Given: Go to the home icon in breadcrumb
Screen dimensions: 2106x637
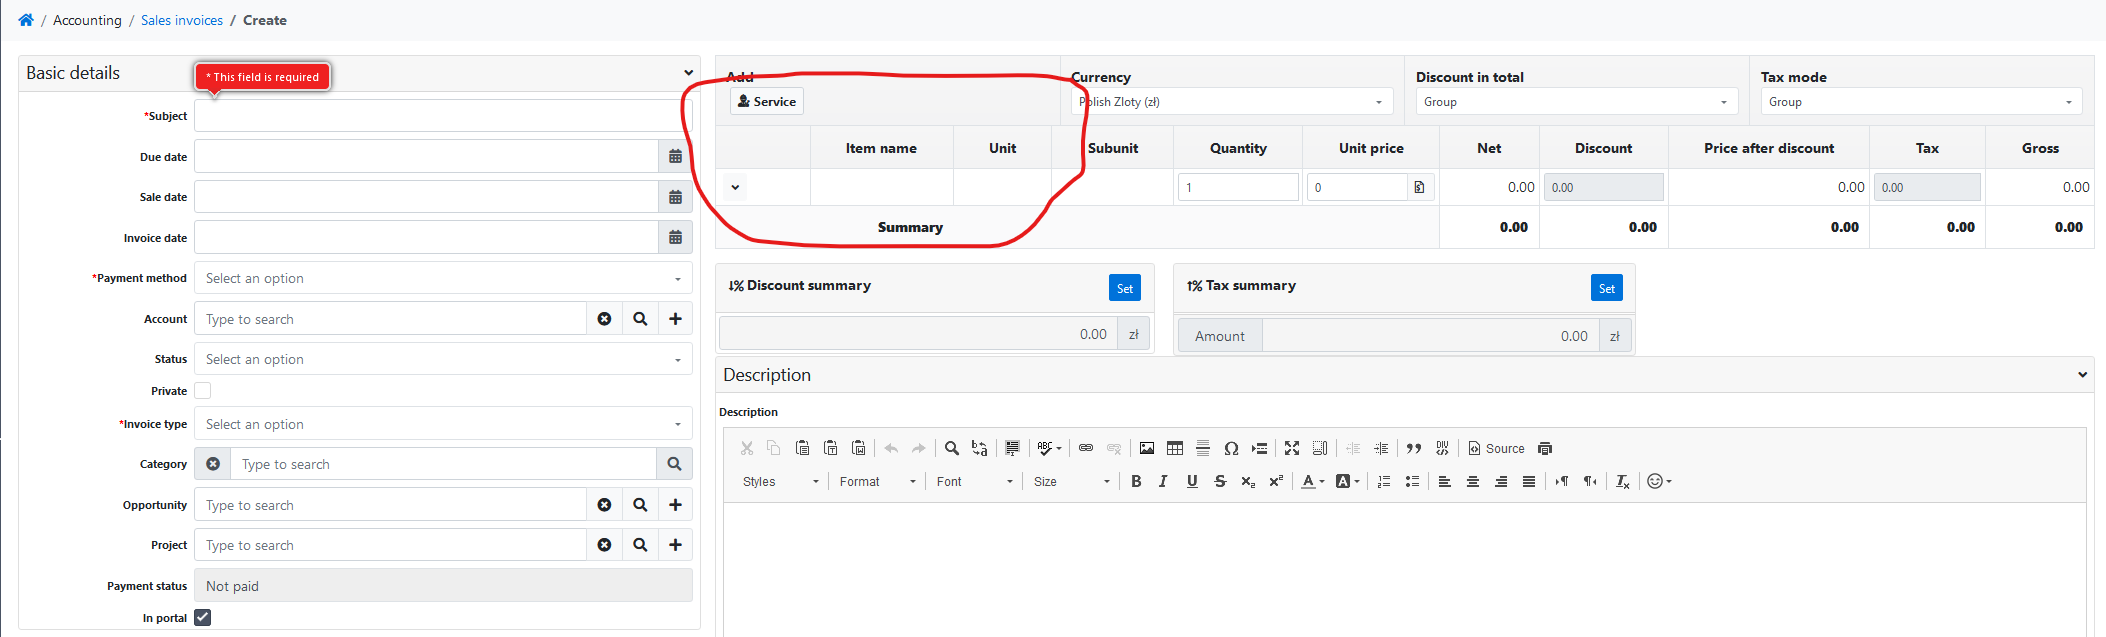Looking at the screenshot, I should 26,20.
